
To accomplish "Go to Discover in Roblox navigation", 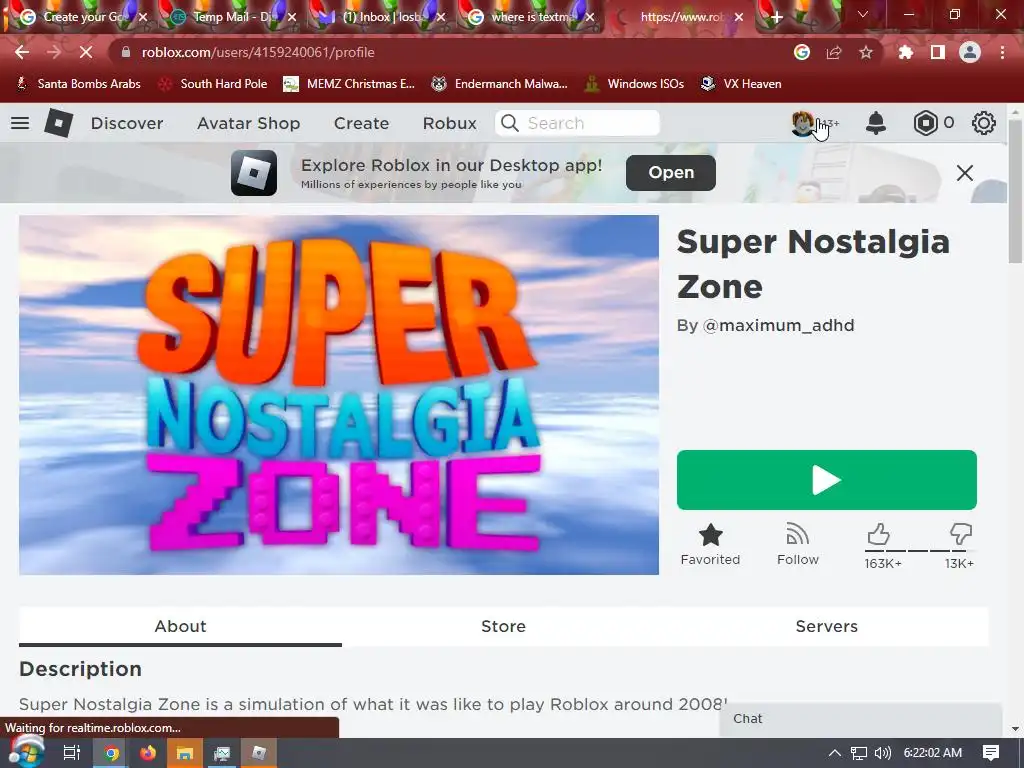I will coord(127,123).
